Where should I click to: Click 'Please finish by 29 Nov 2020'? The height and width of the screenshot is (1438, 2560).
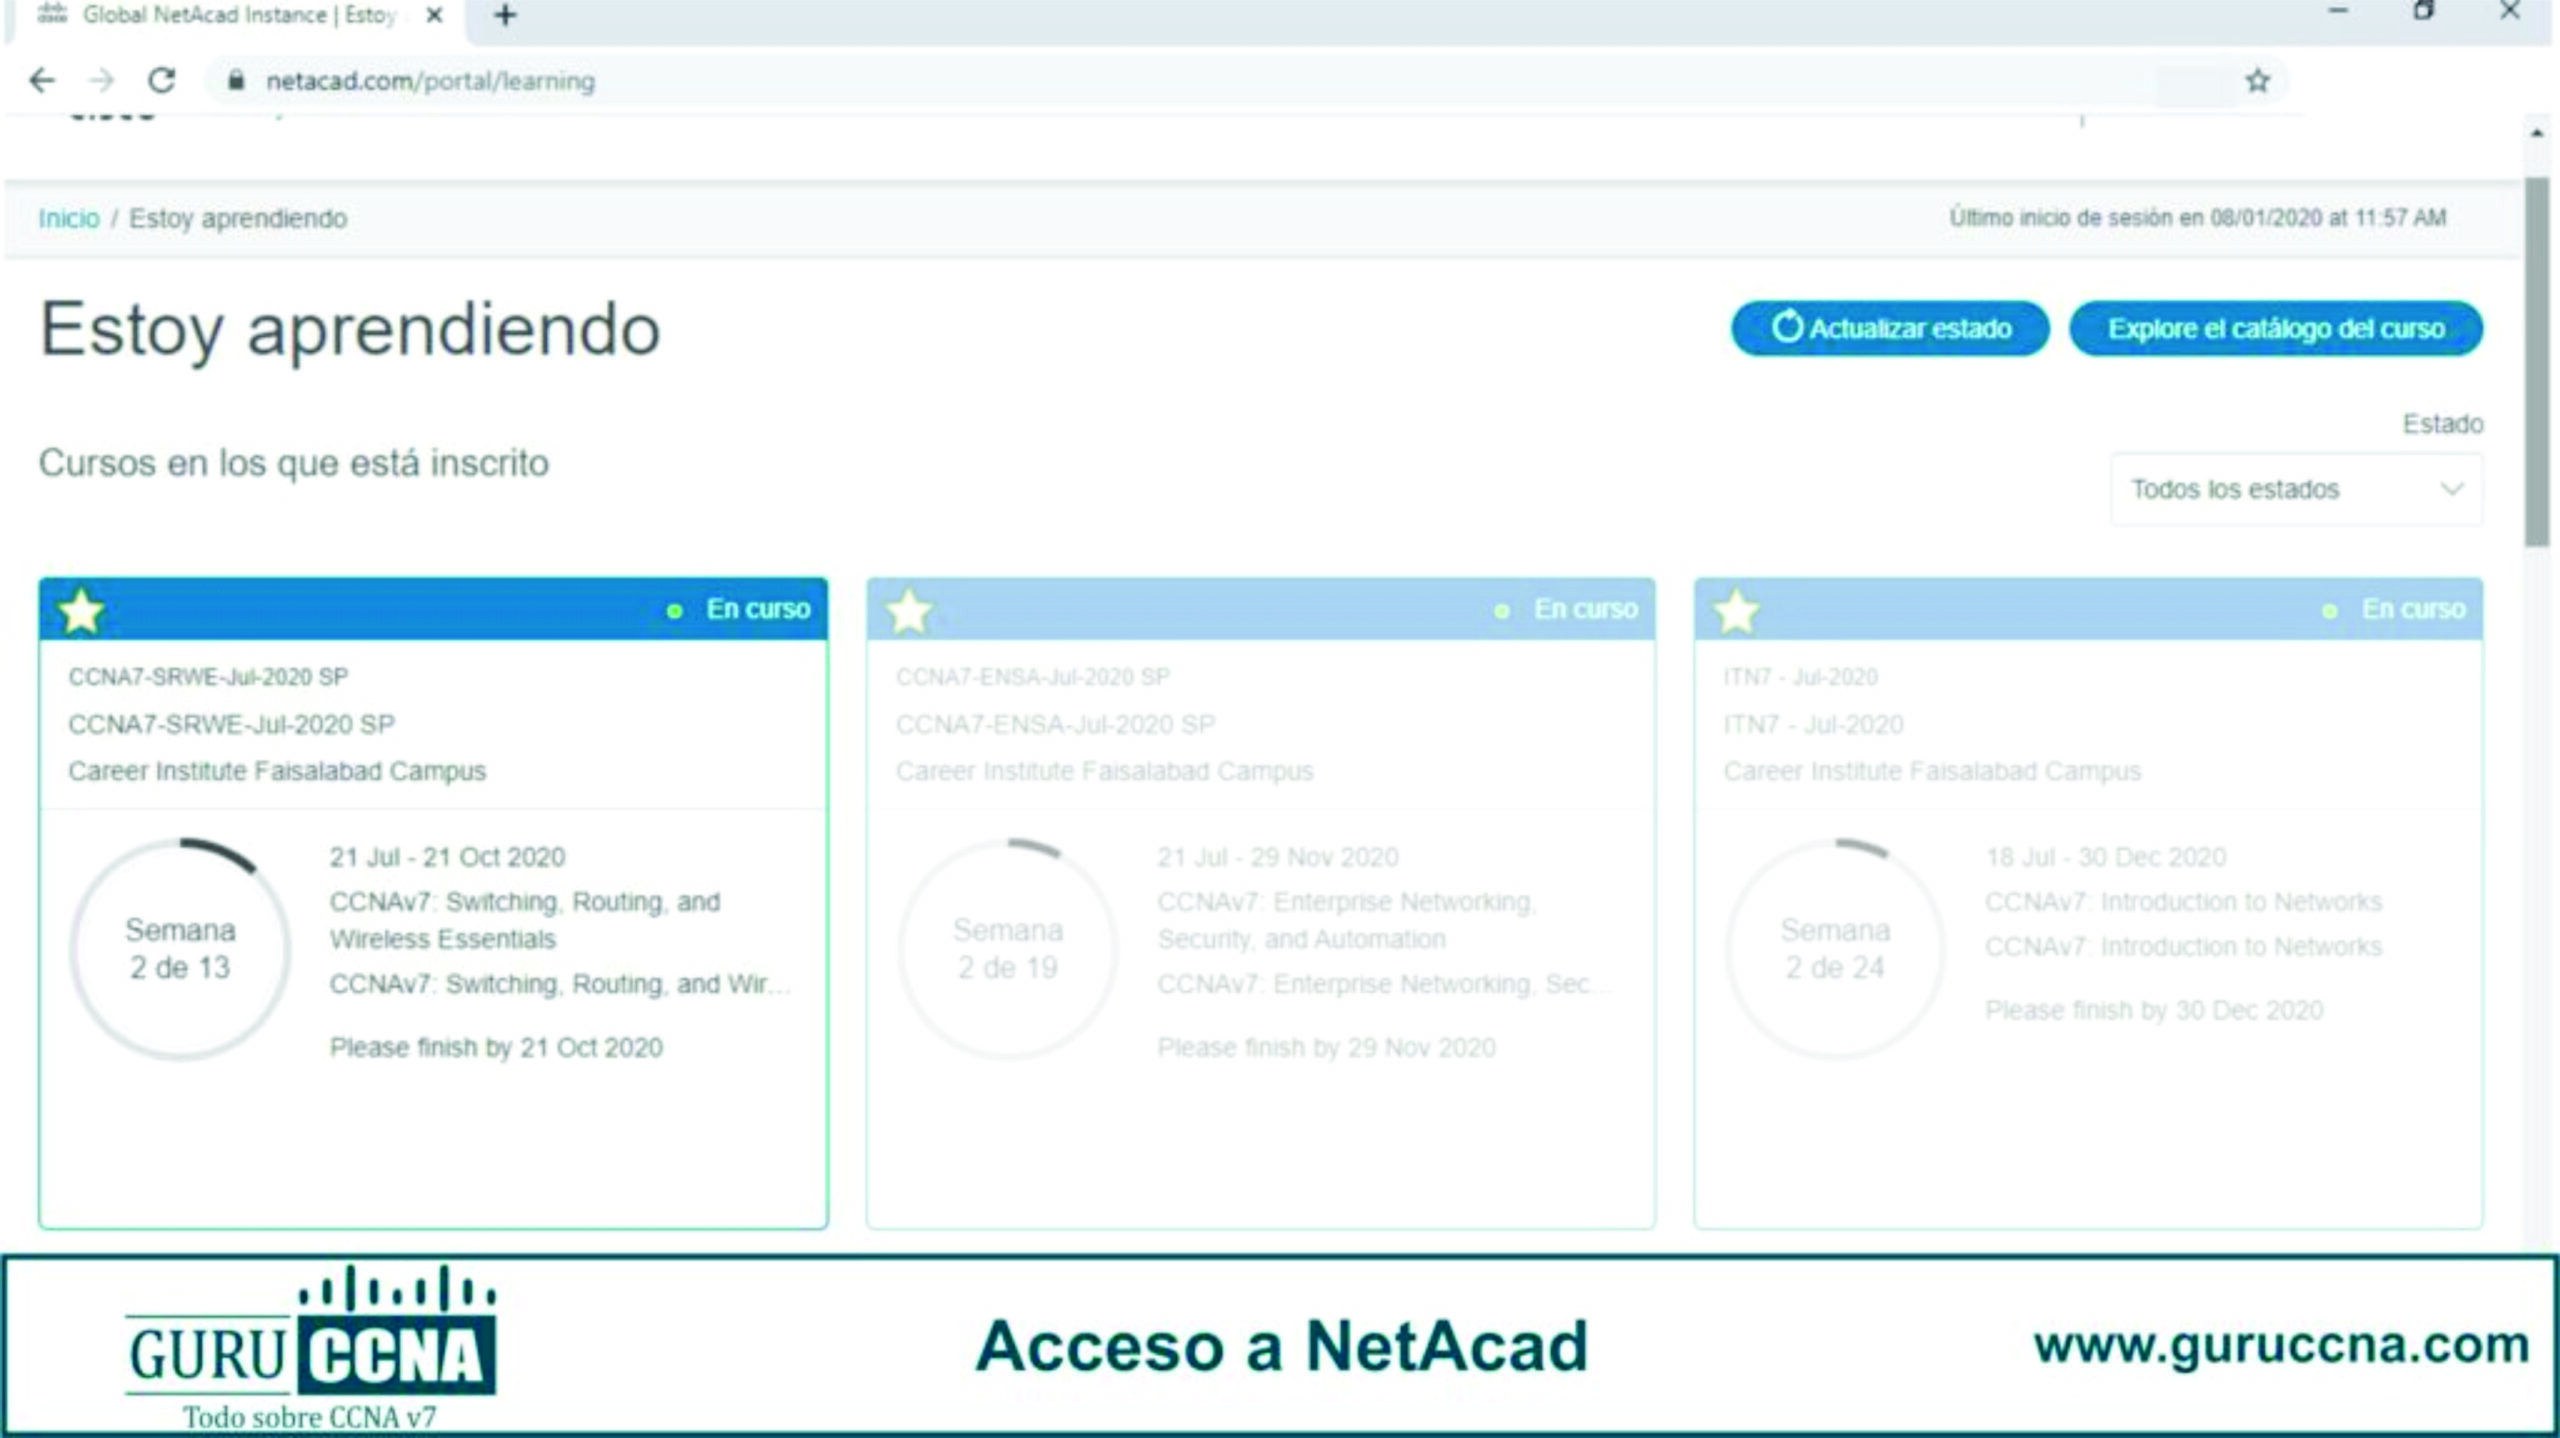click(x=1326, y=1047)
